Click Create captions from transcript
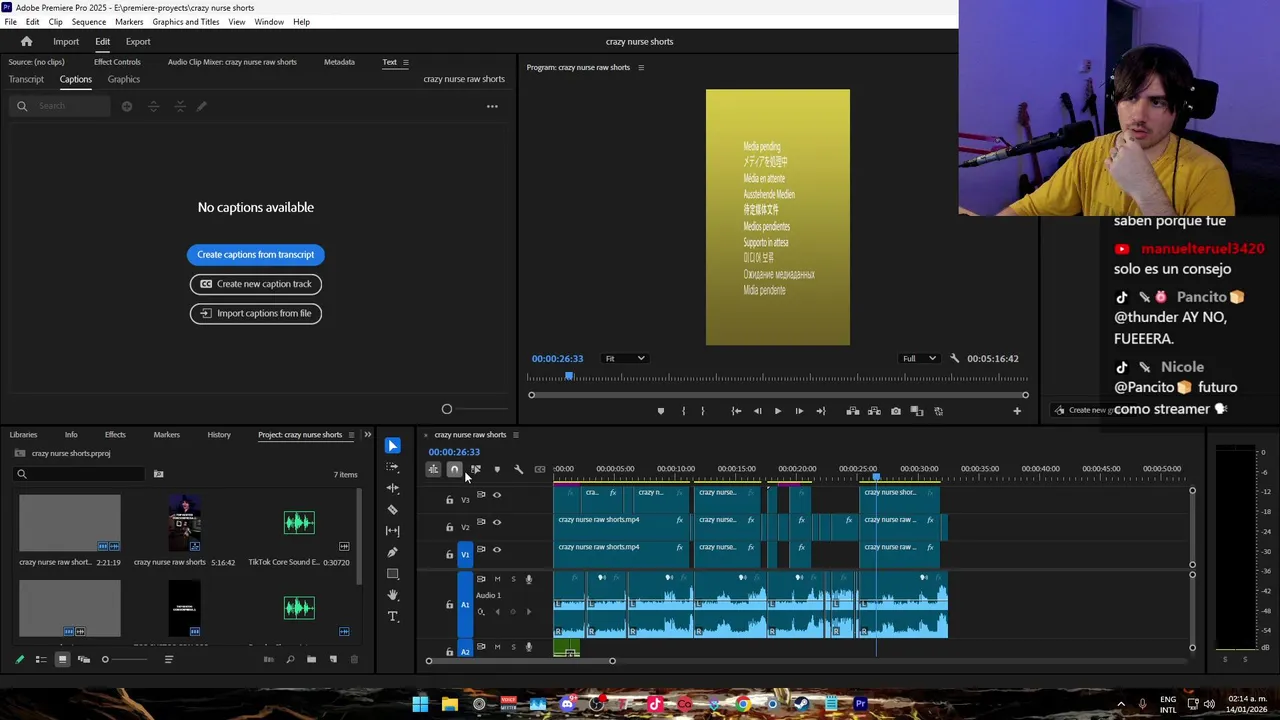This screenshot has width=1280, height=720. 256,255
